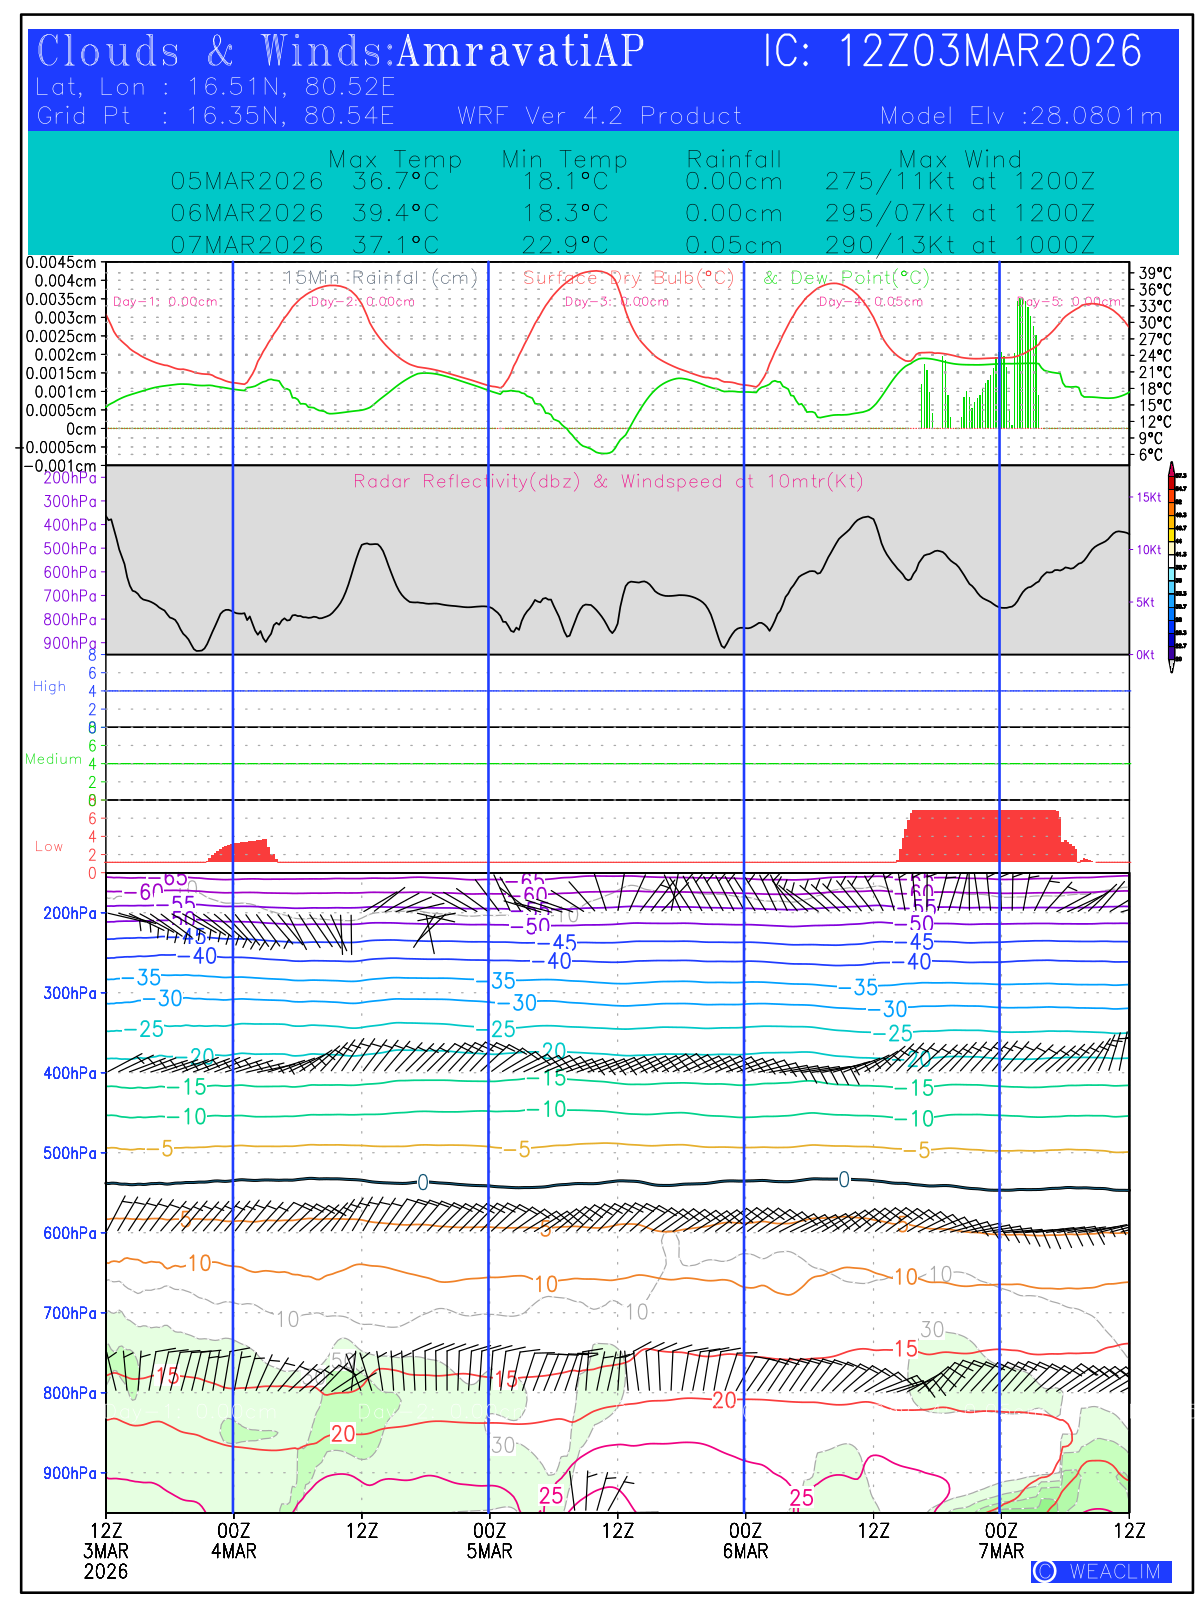This screenshot has height=1600, width=1200.
Task: Click the Max Temp column header
Action: click(395, 160)
